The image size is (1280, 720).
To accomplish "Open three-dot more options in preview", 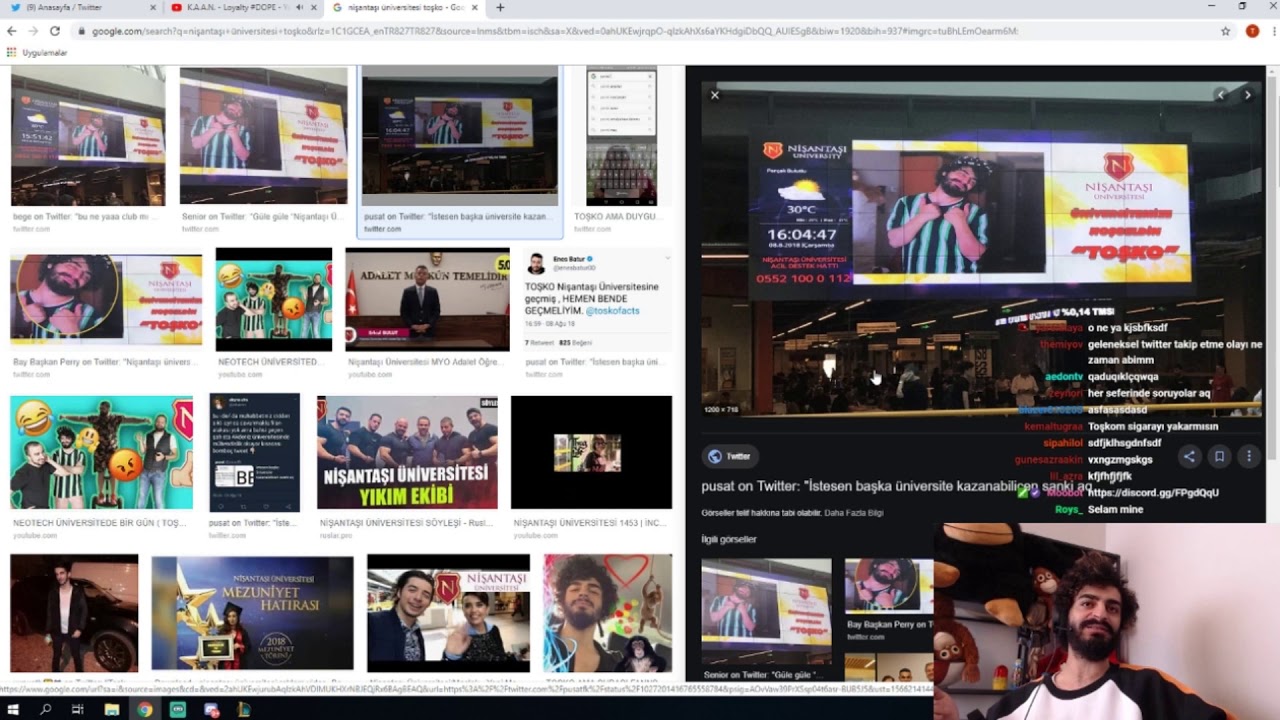I will [x=1248, y=456].
